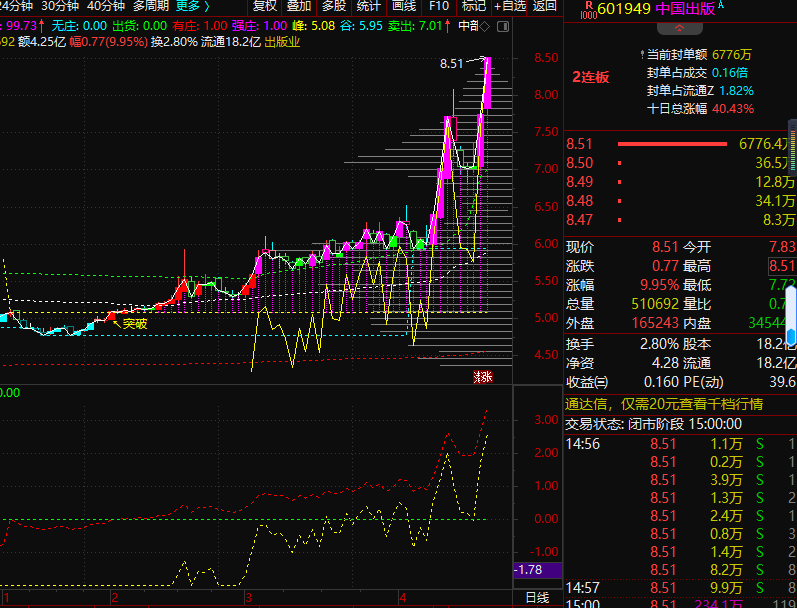Switch to the 30分钟 period tab
Screen dimensions: 797x608
pyautogui.click(x=60, y=6)
